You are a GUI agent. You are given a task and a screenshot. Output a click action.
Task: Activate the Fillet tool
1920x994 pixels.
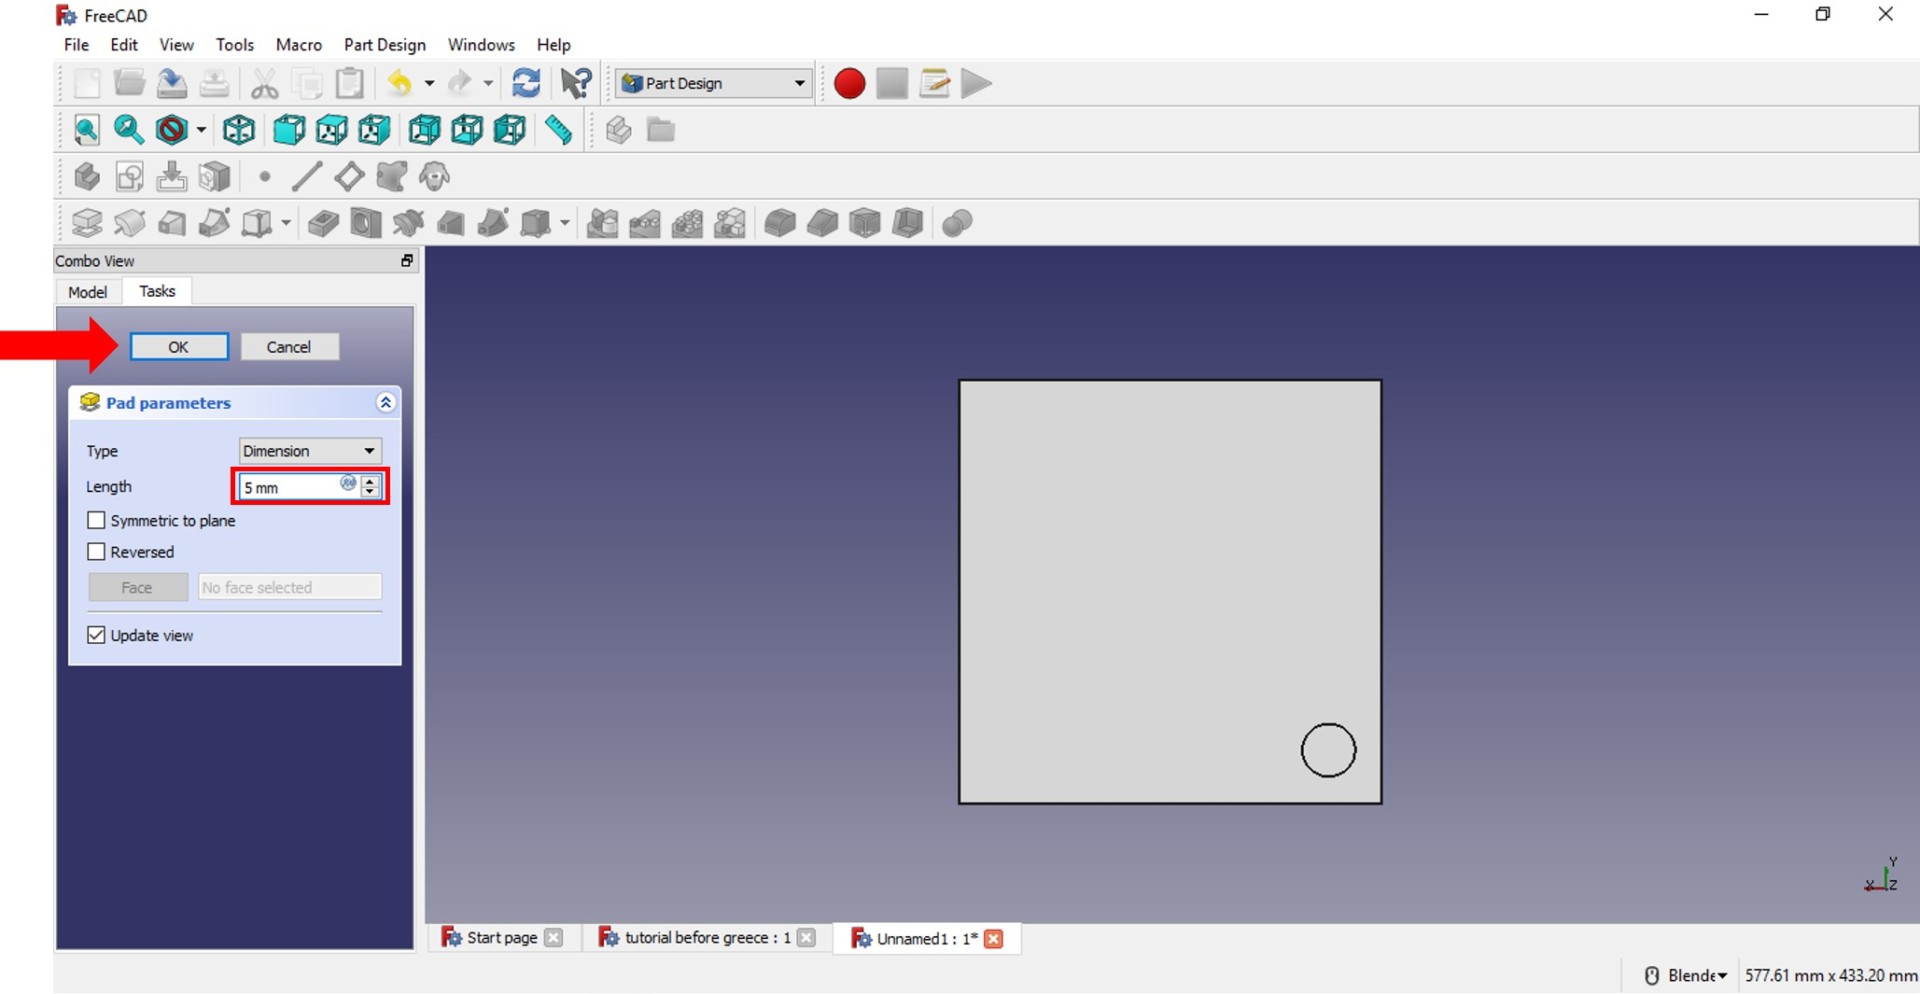pyautogui.click(x=781, y=222)
